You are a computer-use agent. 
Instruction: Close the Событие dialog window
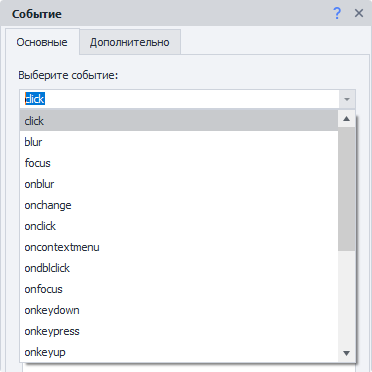[359, 13]
